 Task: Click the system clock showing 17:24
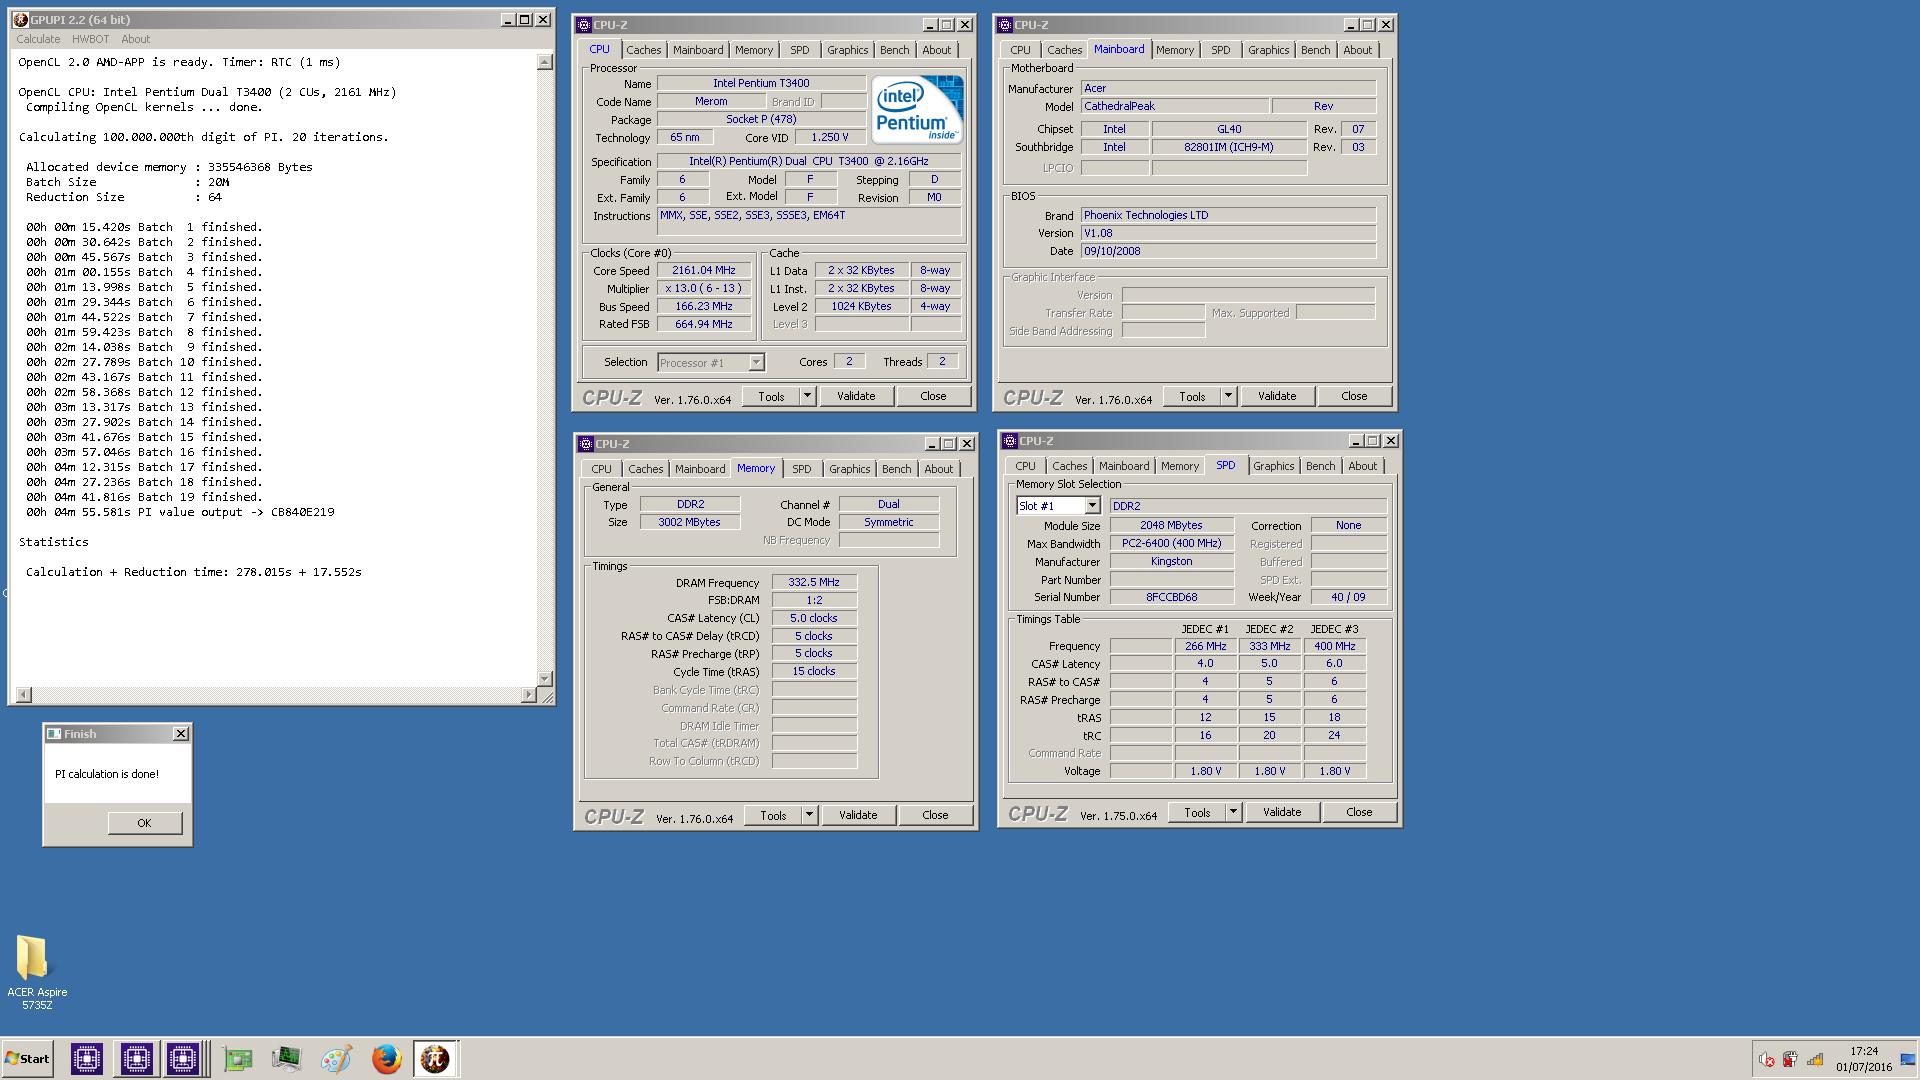tap(1864, 1051)
